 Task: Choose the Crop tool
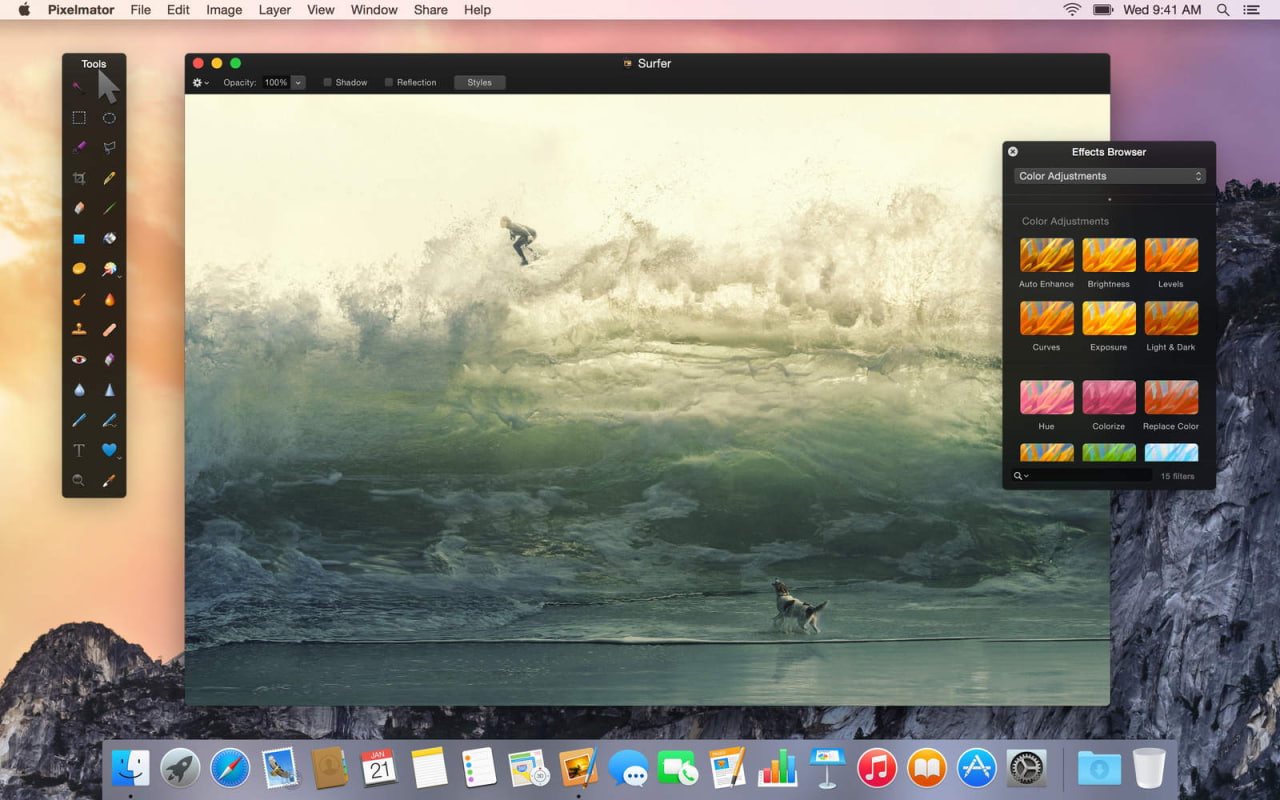[78, 177]
